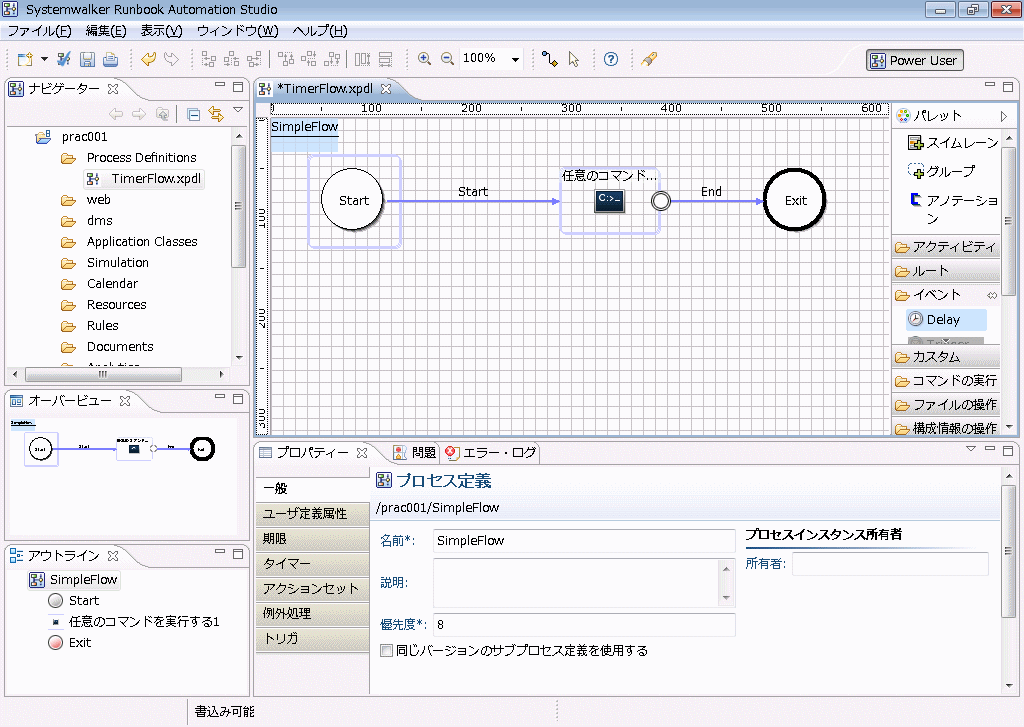The height and width of the screenshot is (727, 1024).
Task: Click the Print toolbar icon
Action: [110, 59]
